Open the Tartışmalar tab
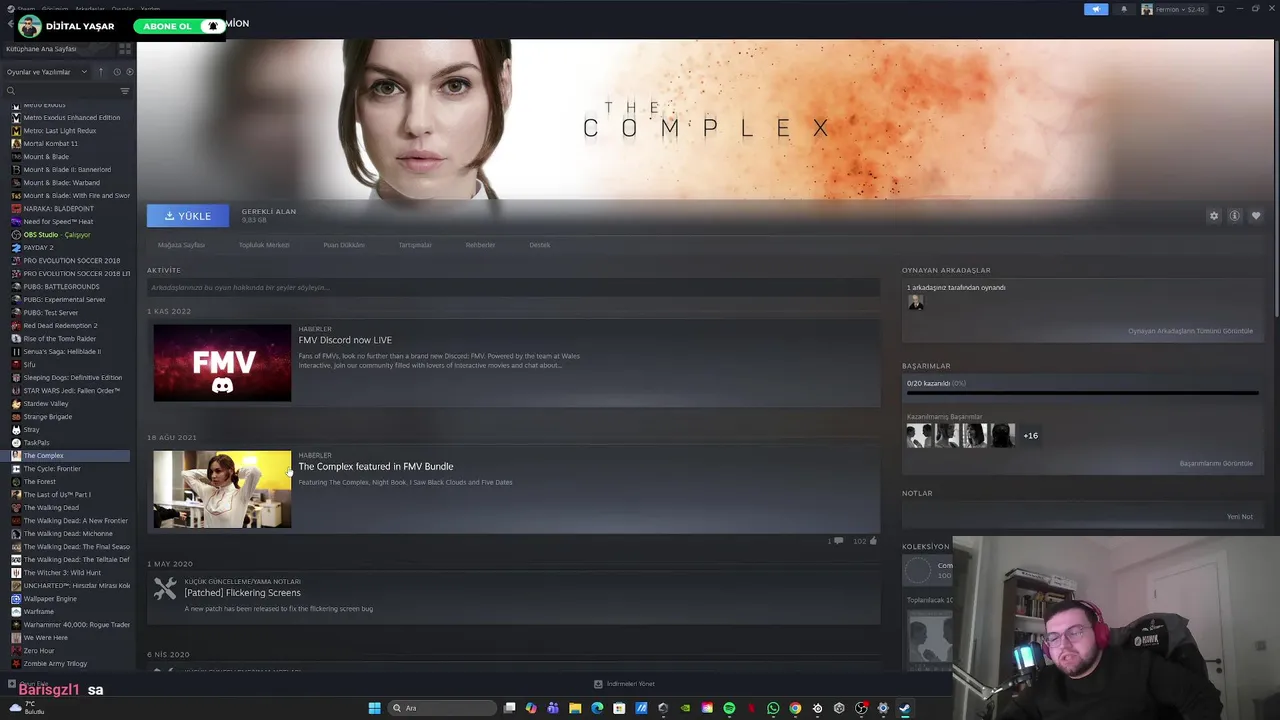The image size is (1280, 720). pos(415,245)
